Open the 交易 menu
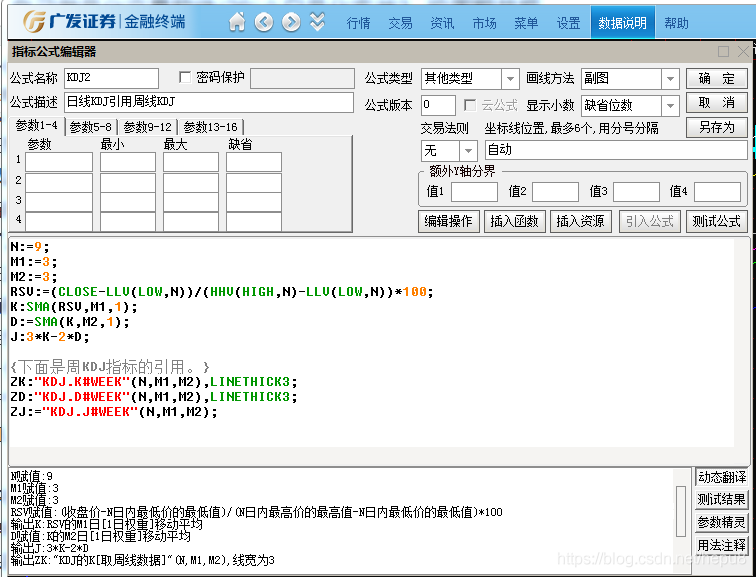 coord(401,23)
